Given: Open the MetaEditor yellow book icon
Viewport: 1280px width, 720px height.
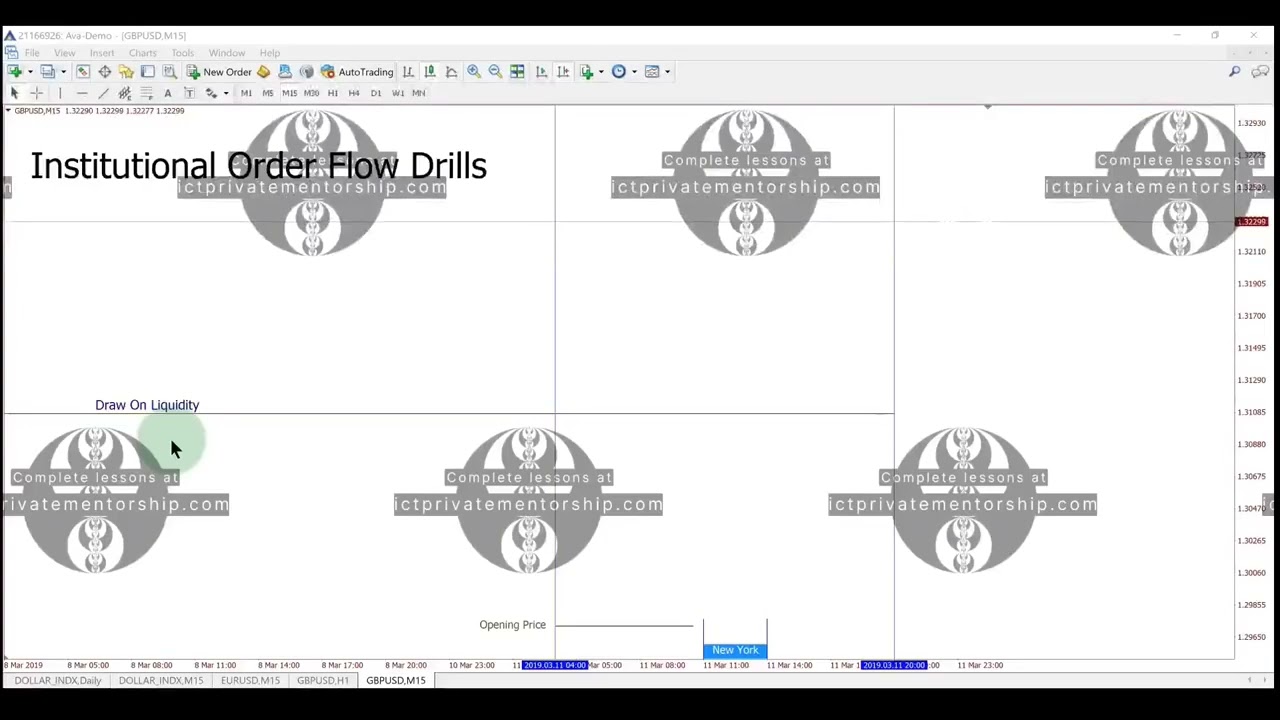Looking at the screenshot, I should pyautogui.click(x=263, y=72).
